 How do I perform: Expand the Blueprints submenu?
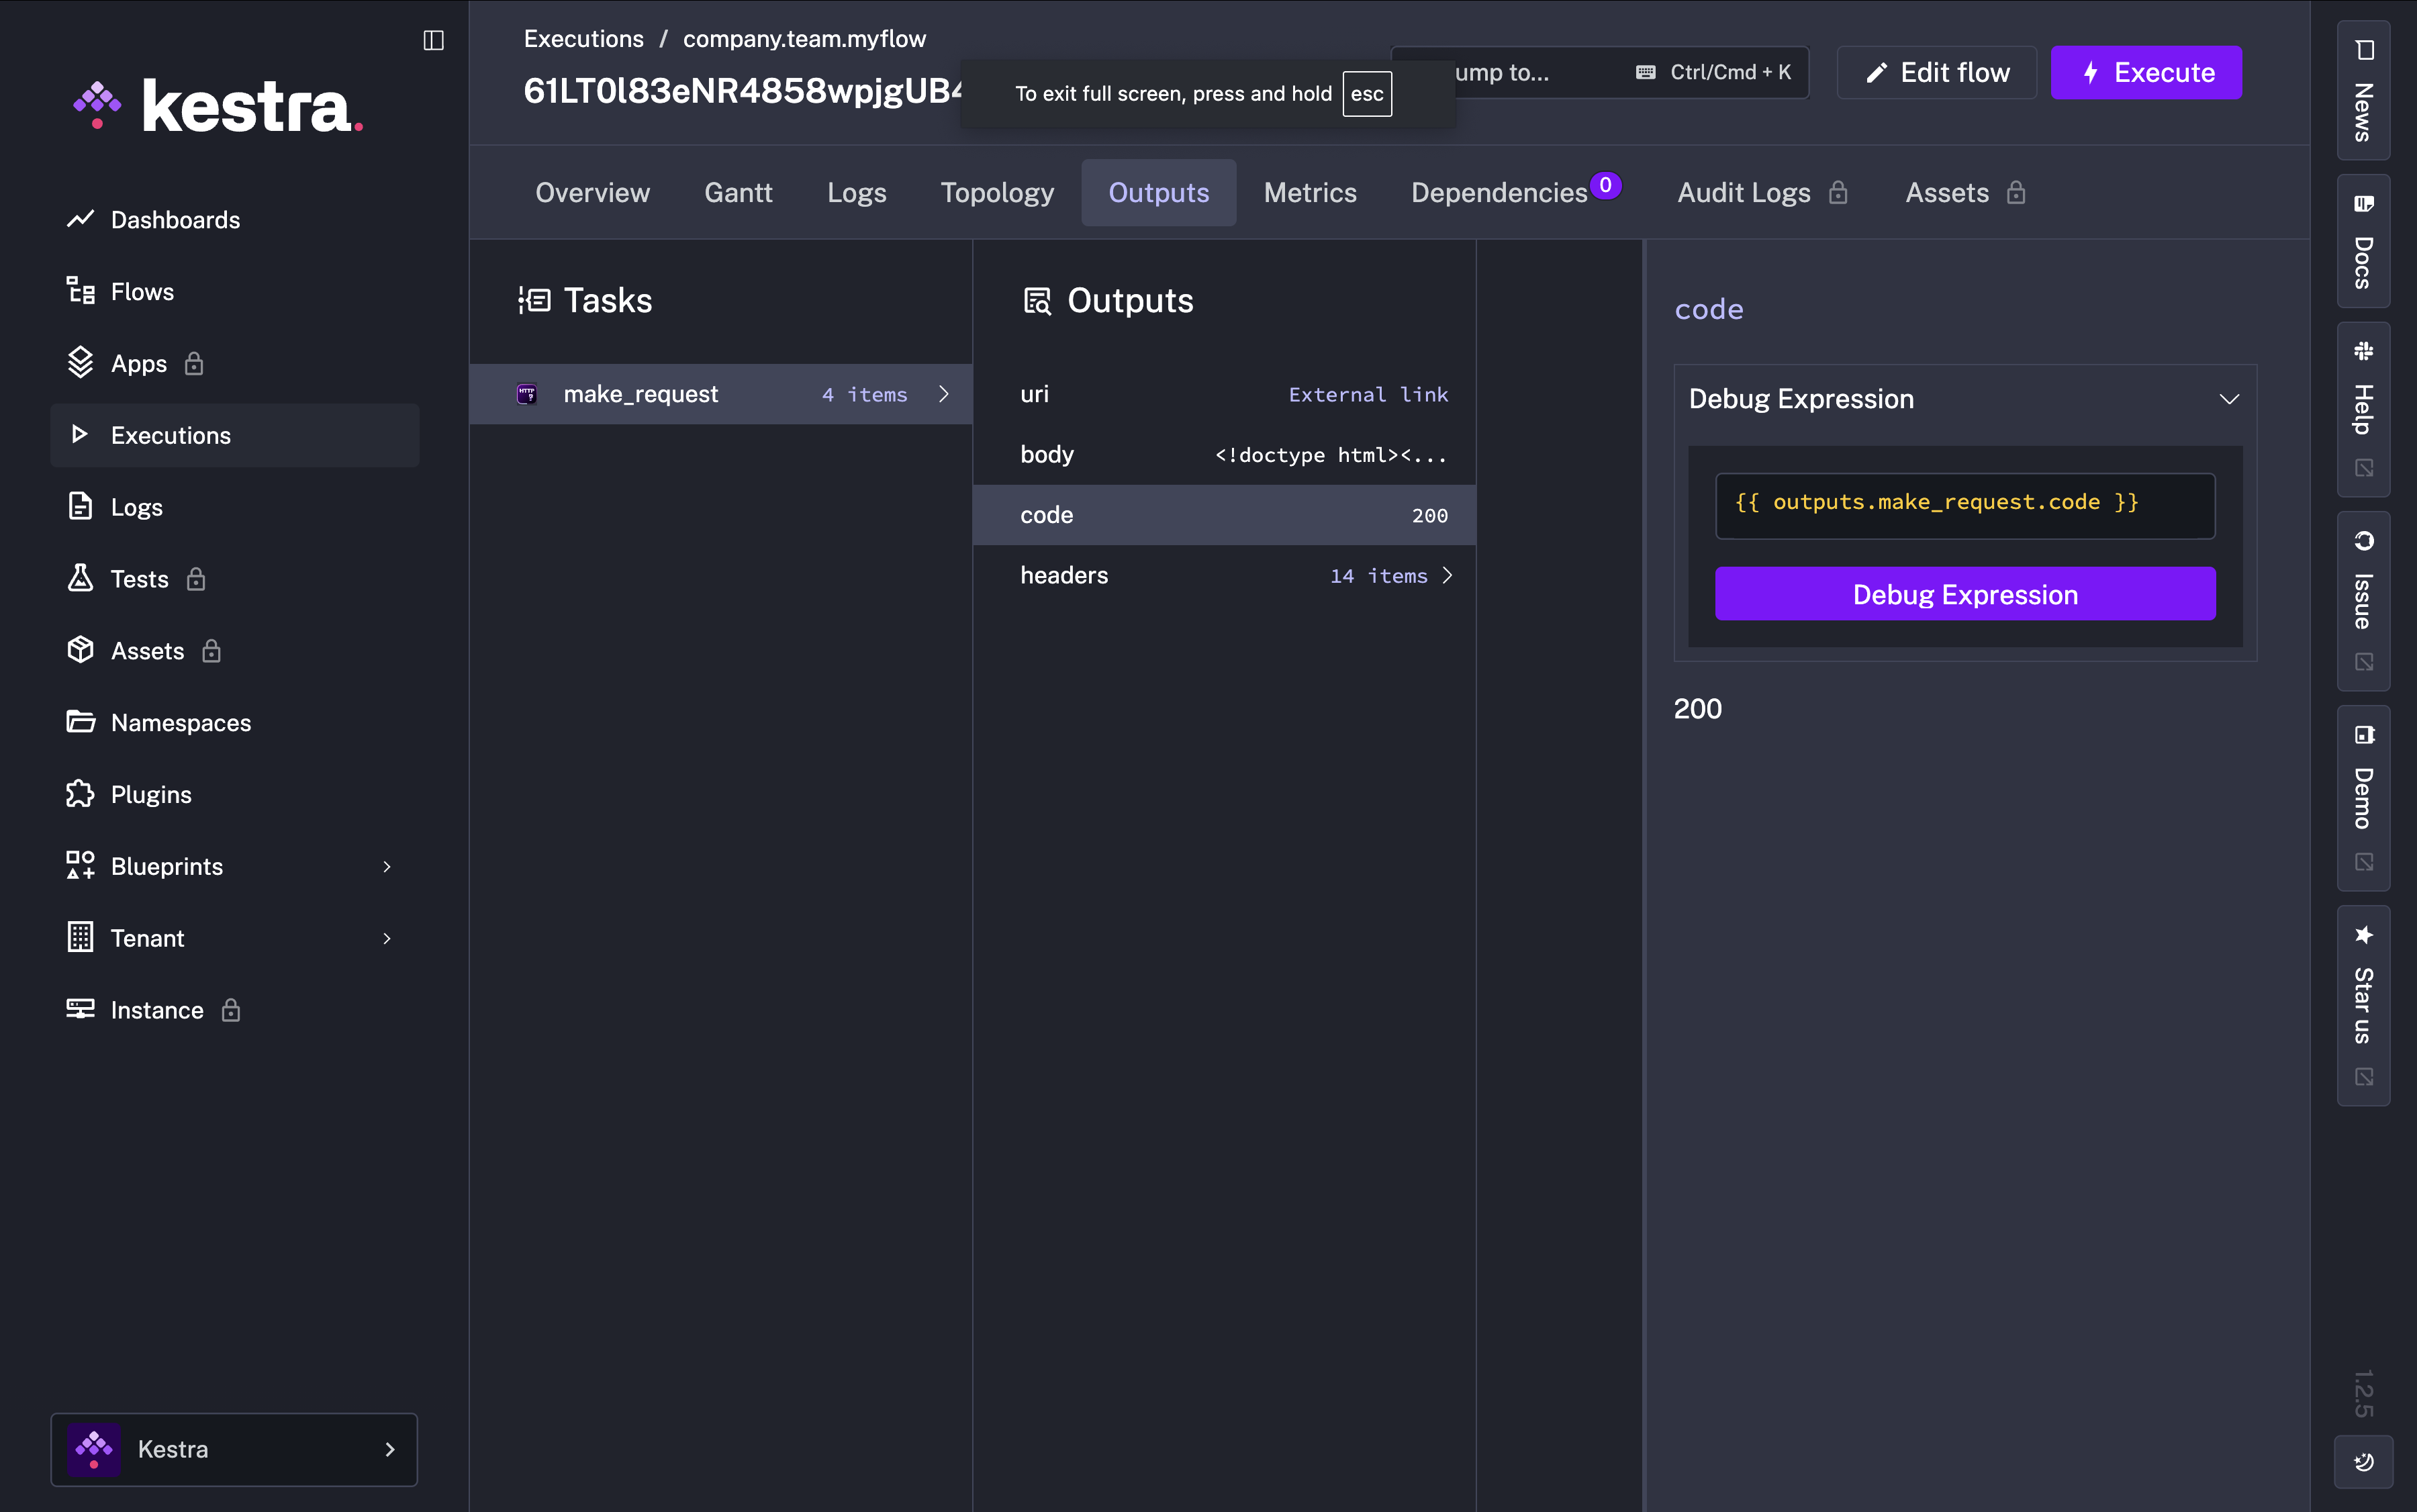click(x=386, y=867)
